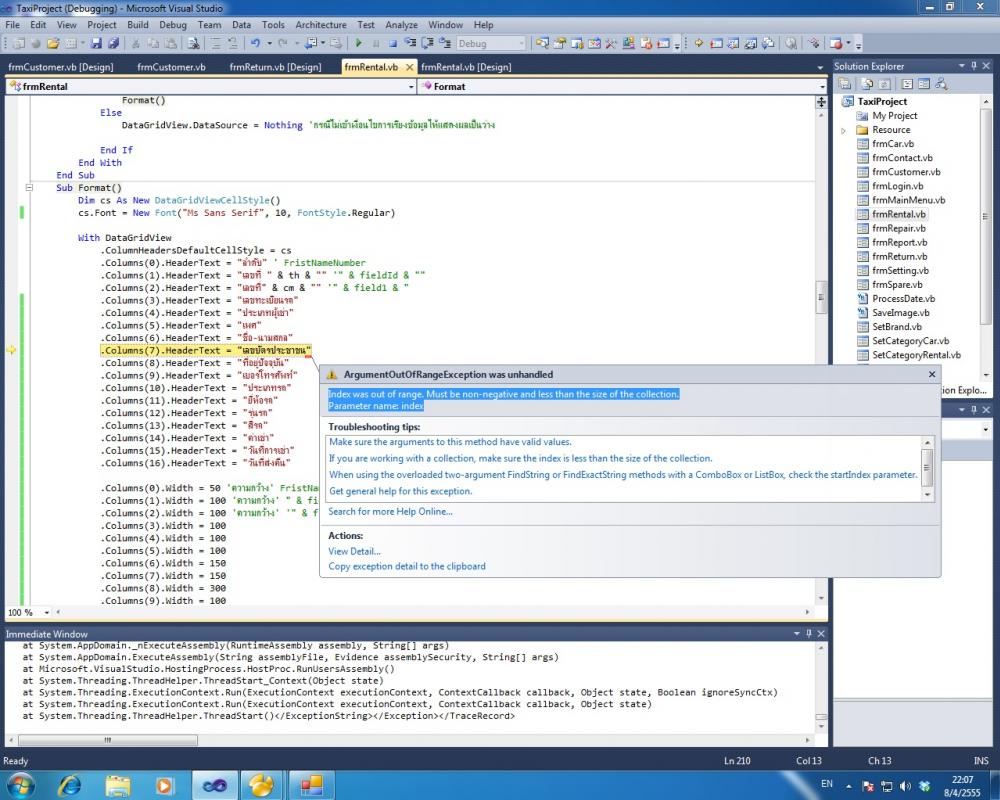Open the Architecture menu
This screenshot has width=1000, height=800.
[x=321, y=25]
